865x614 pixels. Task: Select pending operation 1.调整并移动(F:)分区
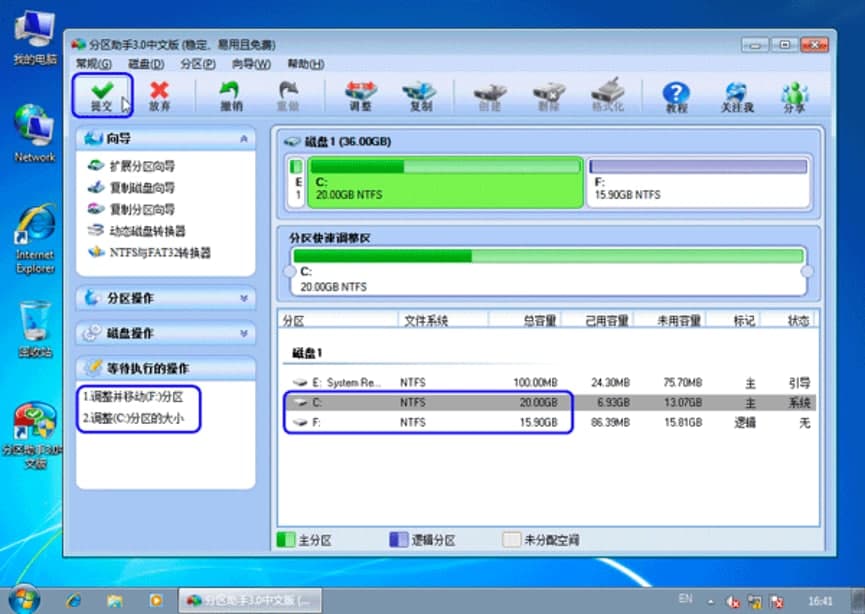[x=133, y=397]
